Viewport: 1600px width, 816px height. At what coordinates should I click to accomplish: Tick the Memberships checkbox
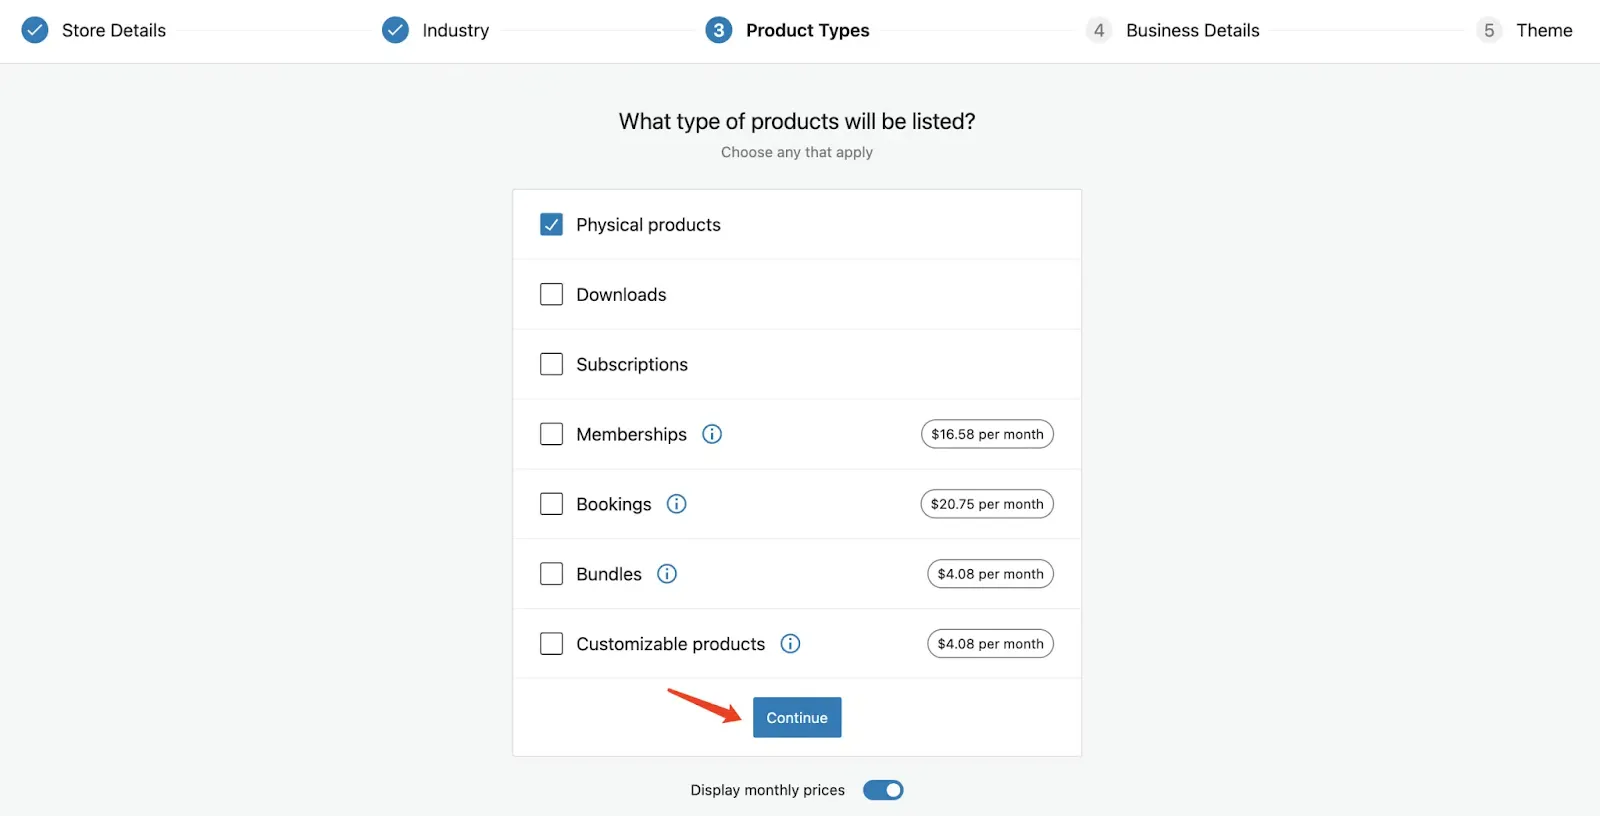[x=551, y=434]
